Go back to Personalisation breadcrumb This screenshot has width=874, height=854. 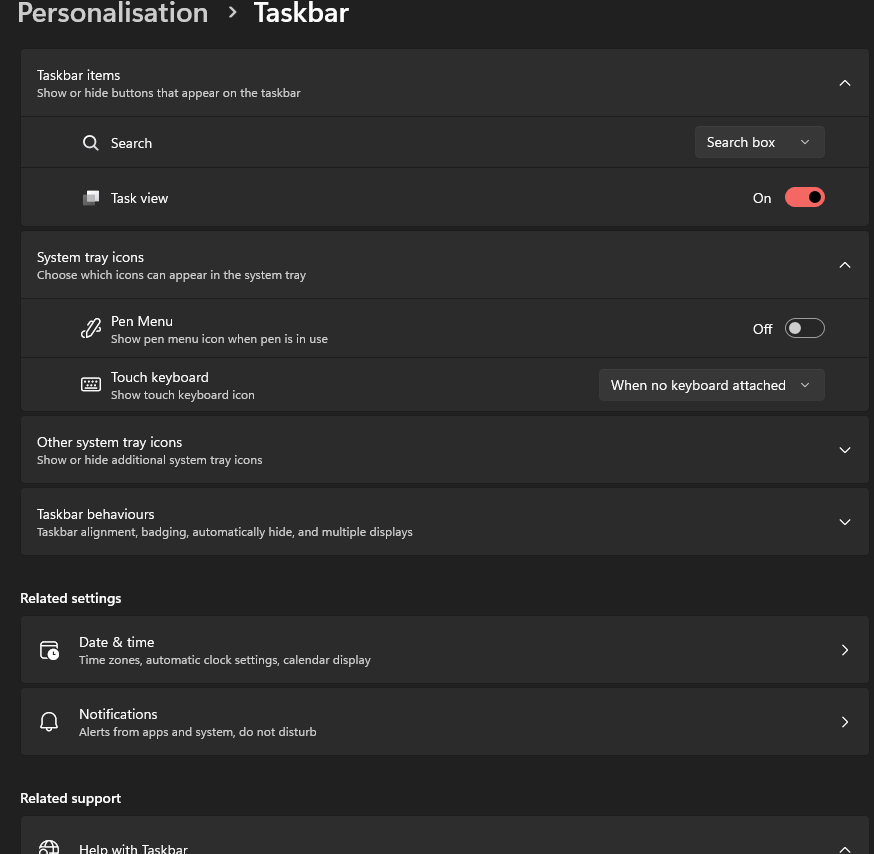113,13
